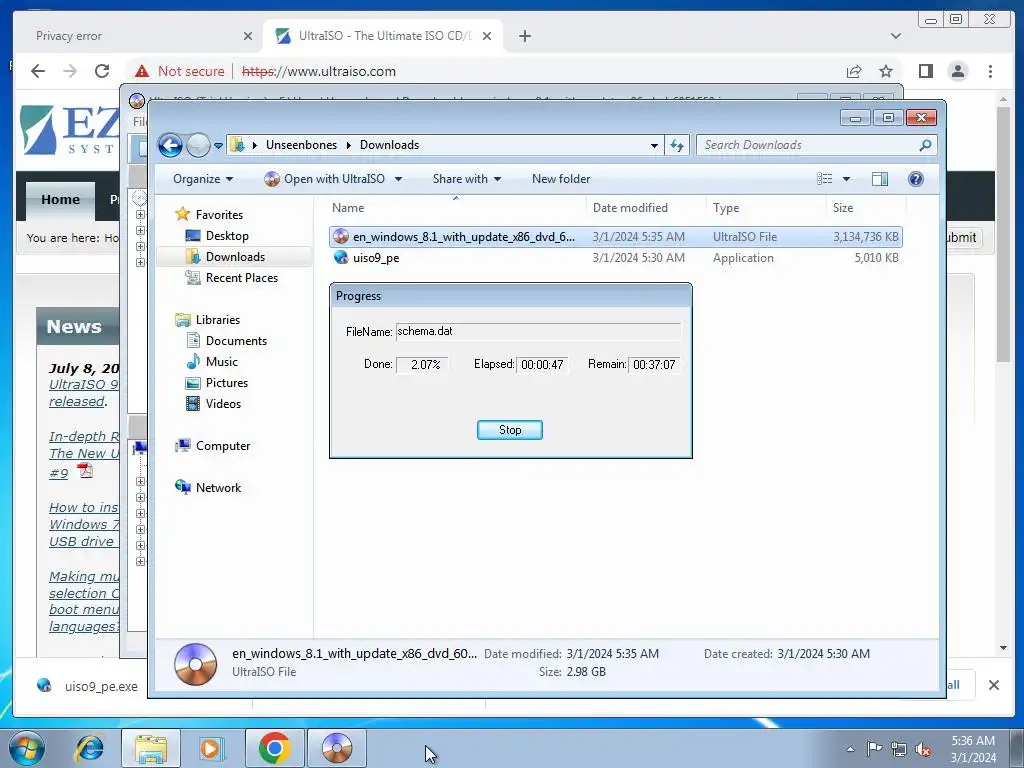This screenshot has height=768, width=1024.
Task: Open Pictures library
Action: click(217, 383)
